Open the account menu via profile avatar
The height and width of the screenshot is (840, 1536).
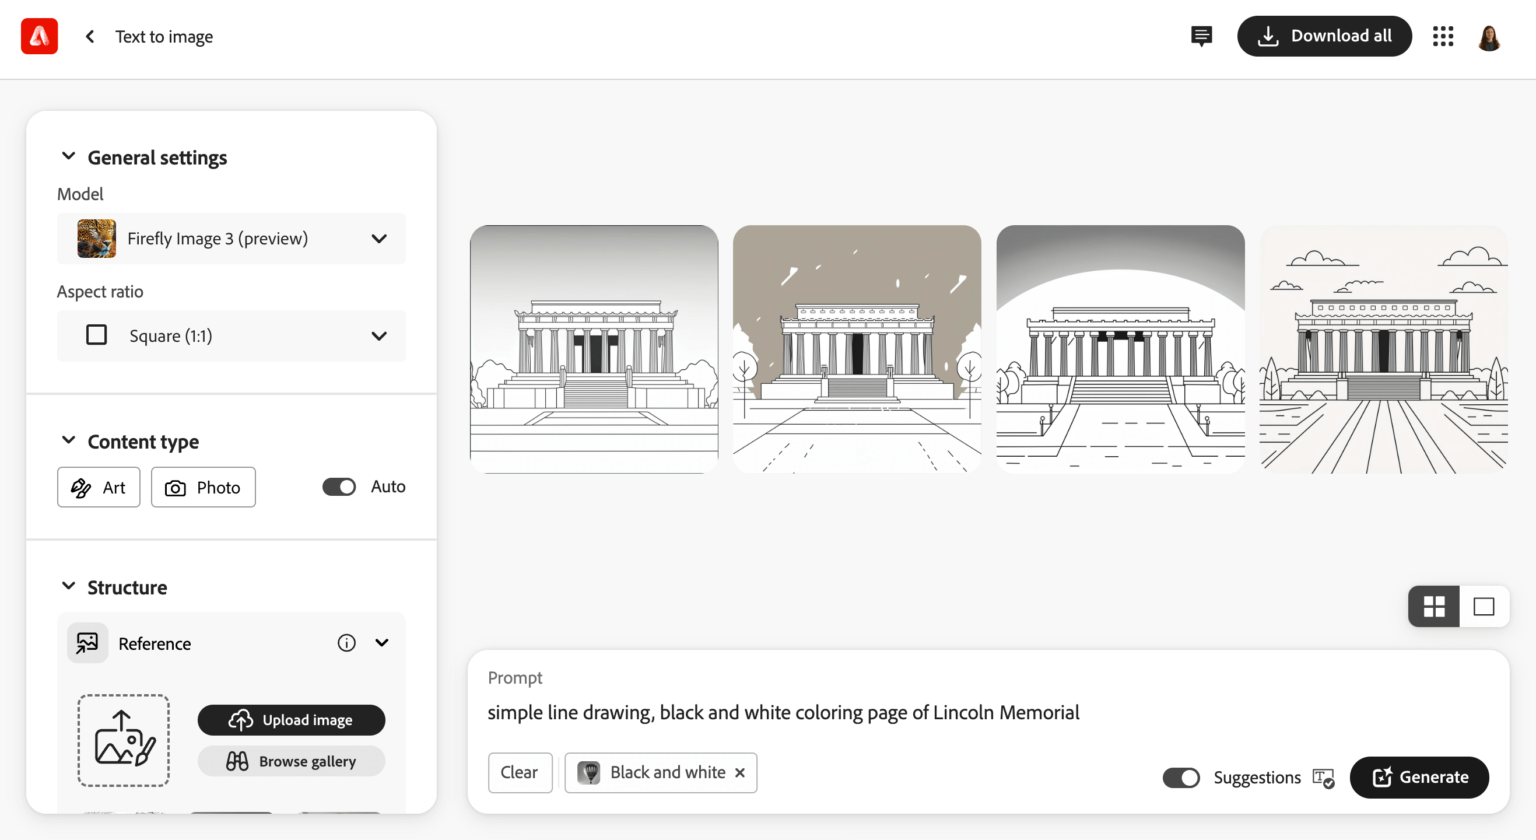[1489, 36]
